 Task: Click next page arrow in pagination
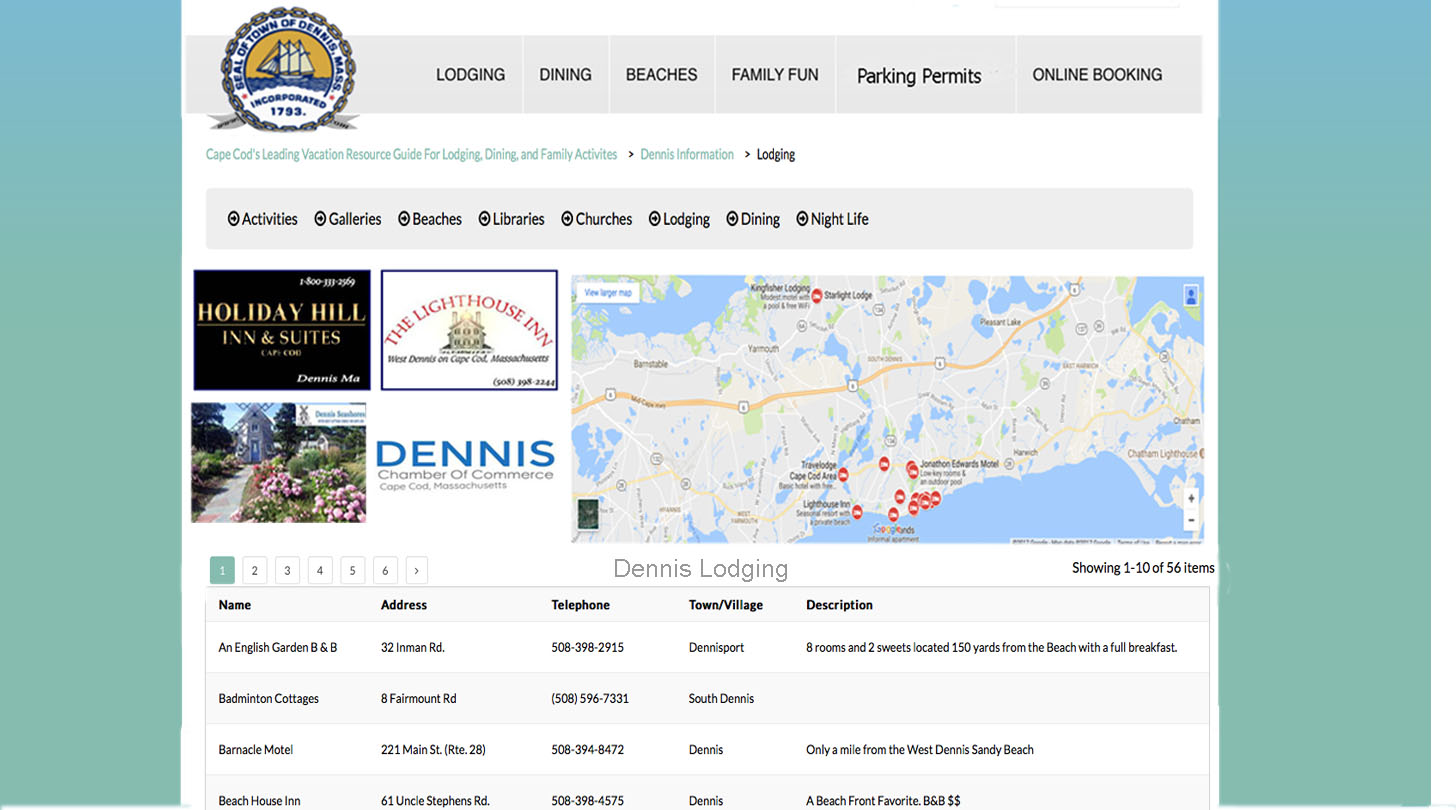click(x=417, y=570)
